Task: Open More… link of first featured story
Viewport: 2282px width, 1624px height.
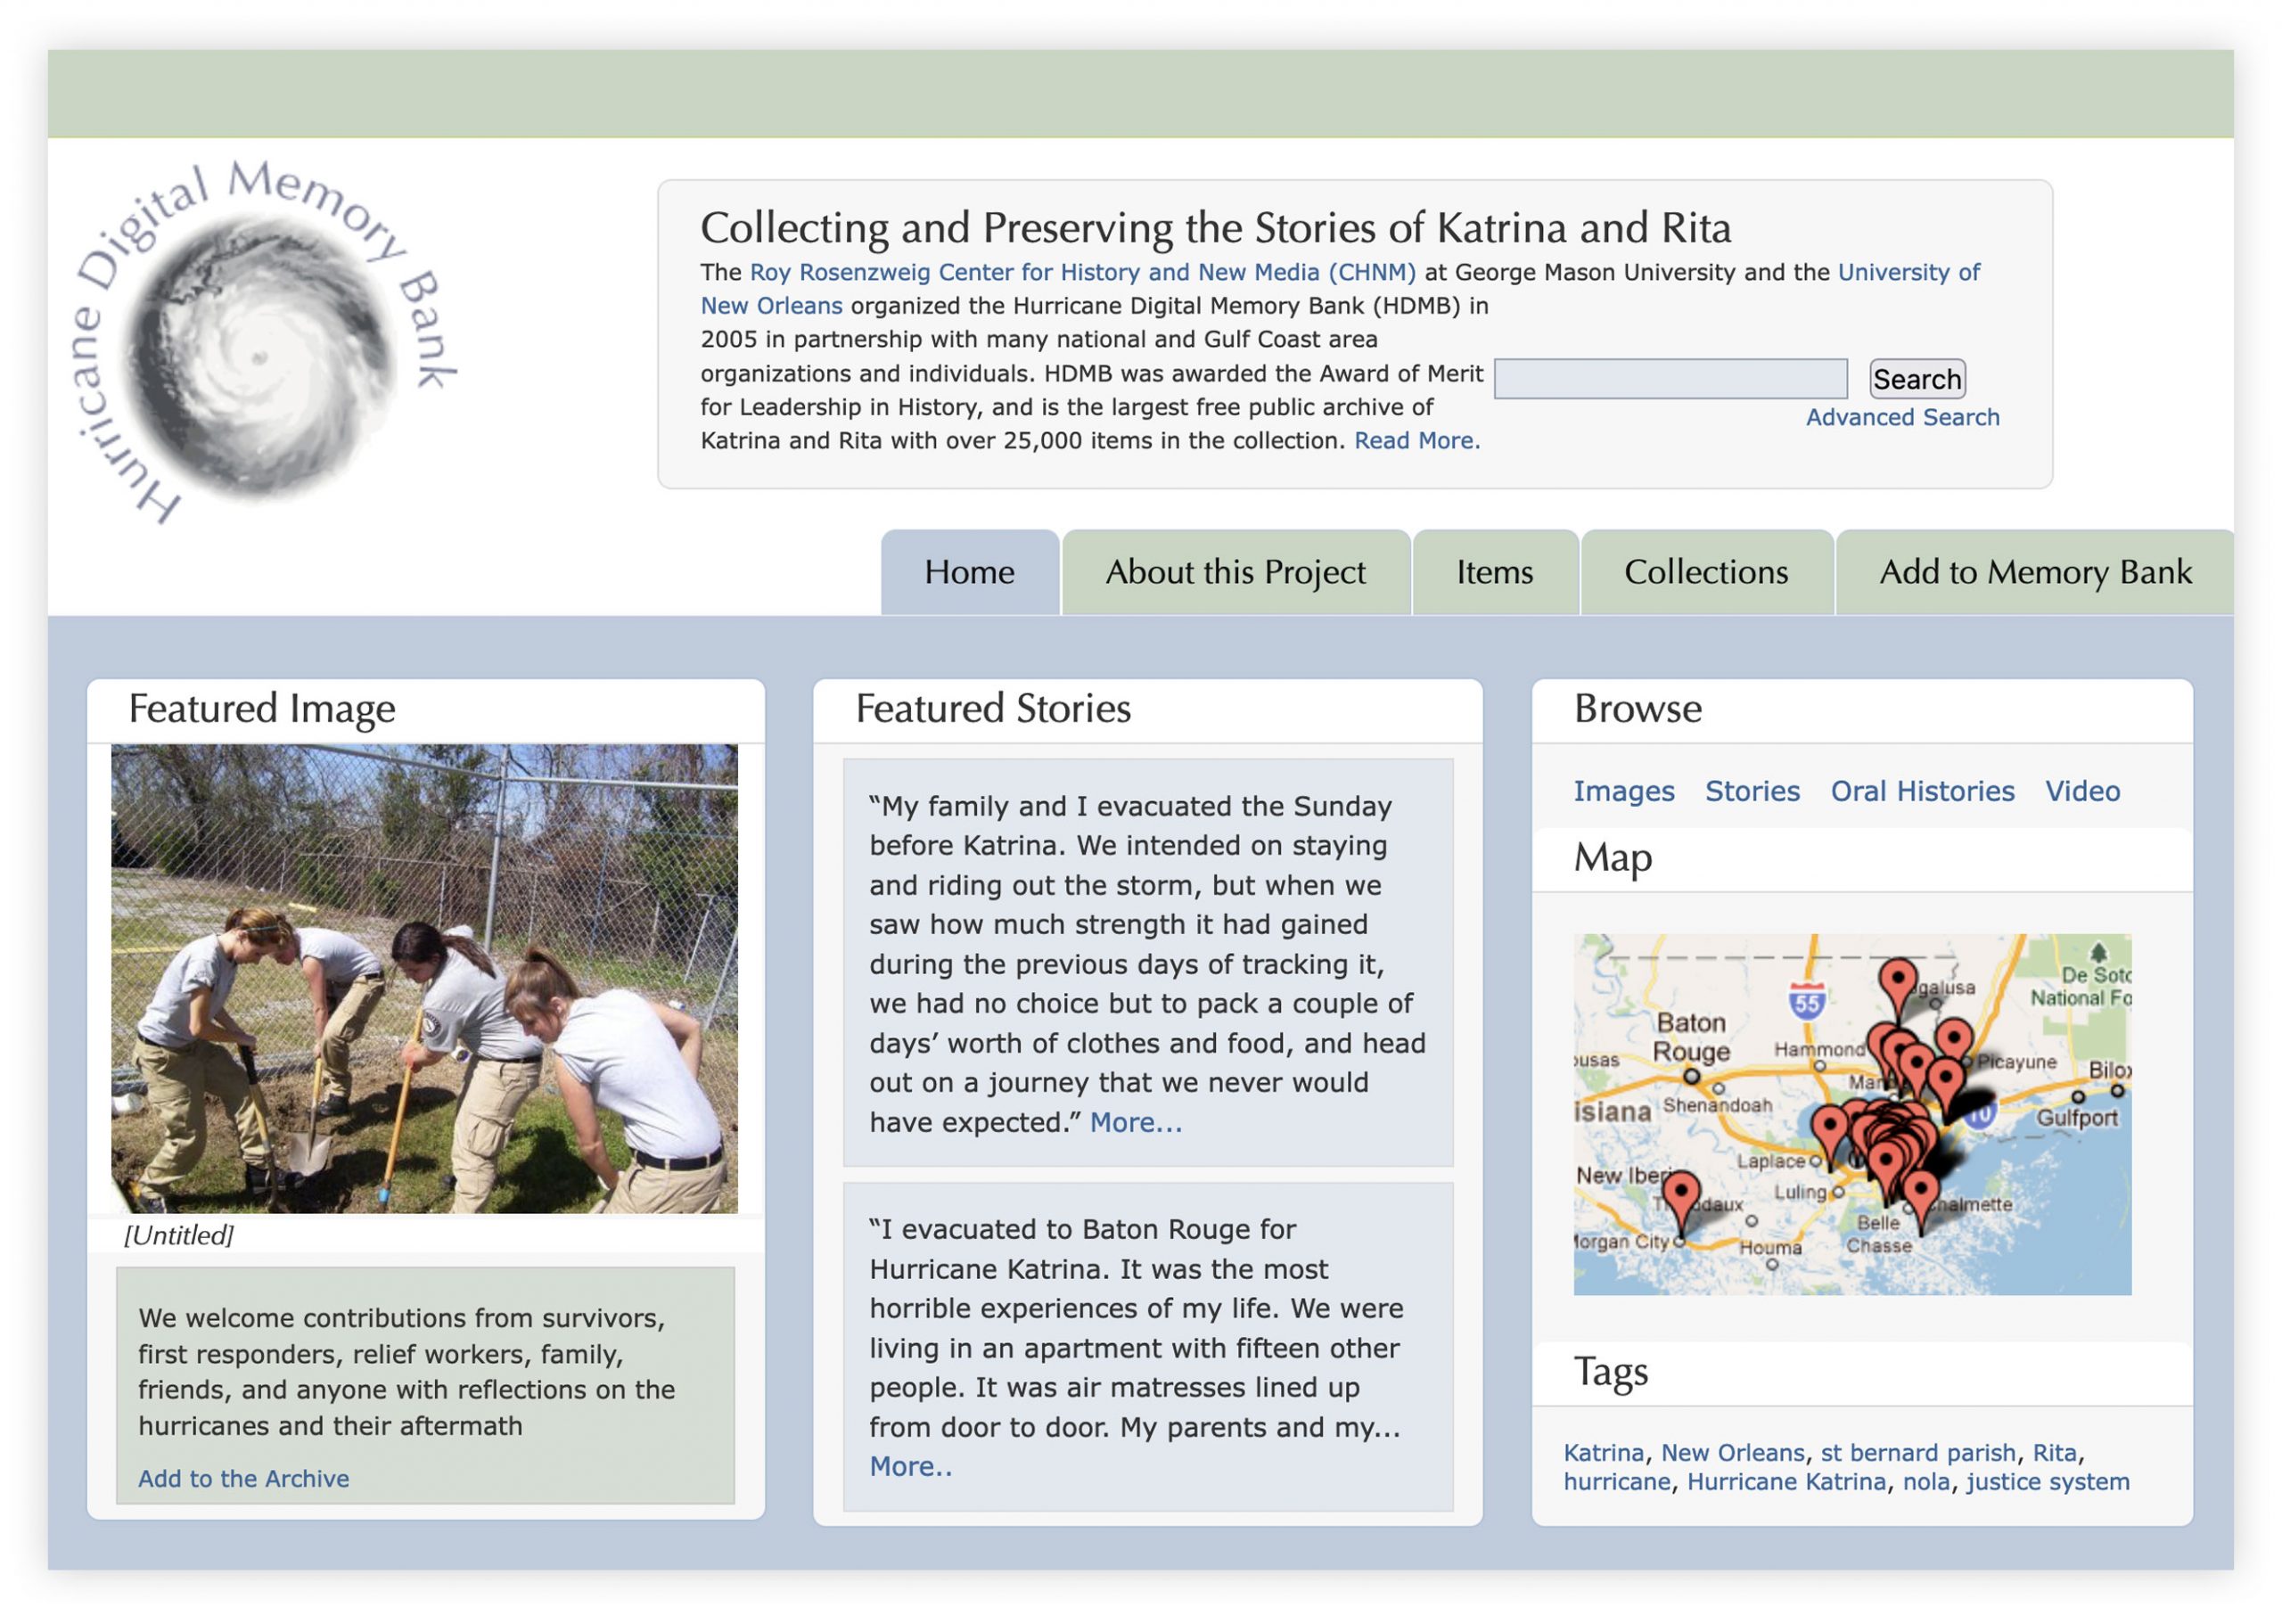Action: (x=1135, y=1122)
